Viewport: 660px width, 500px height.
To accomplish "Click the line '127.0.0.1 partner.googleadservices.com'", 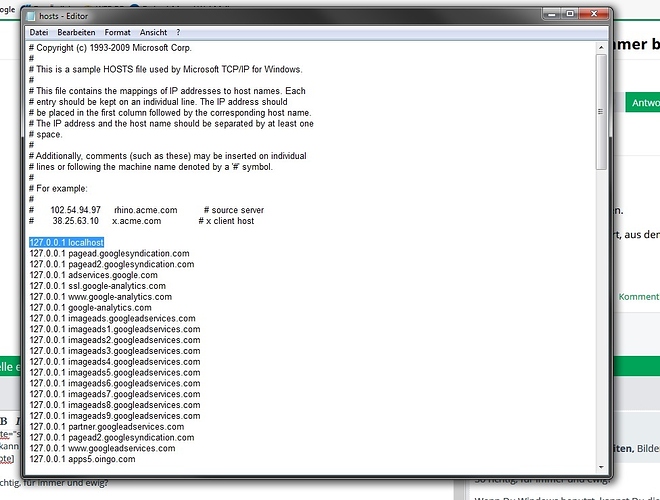I will coord(107,427).
